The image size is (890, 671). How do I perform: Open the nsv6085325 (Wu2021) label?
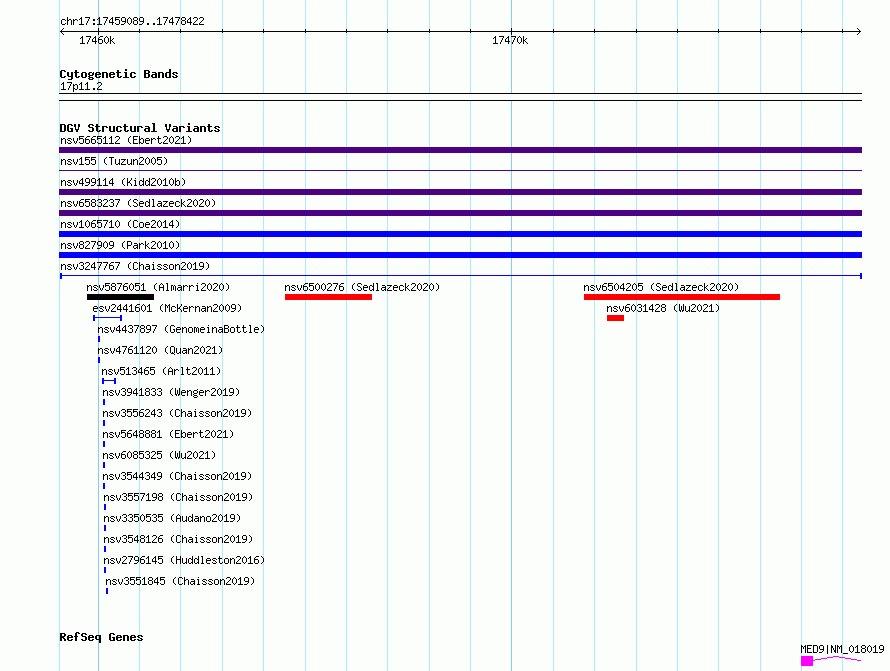159,455
